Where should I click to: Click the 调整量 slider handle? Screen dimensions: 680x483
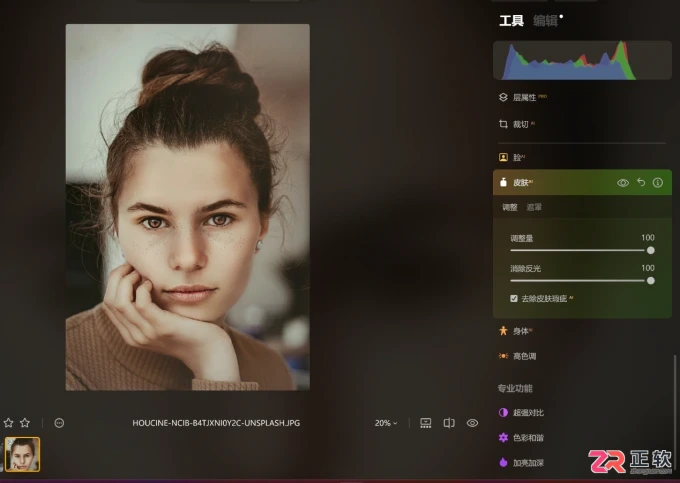pyautogui.click(x=651, y=250)
